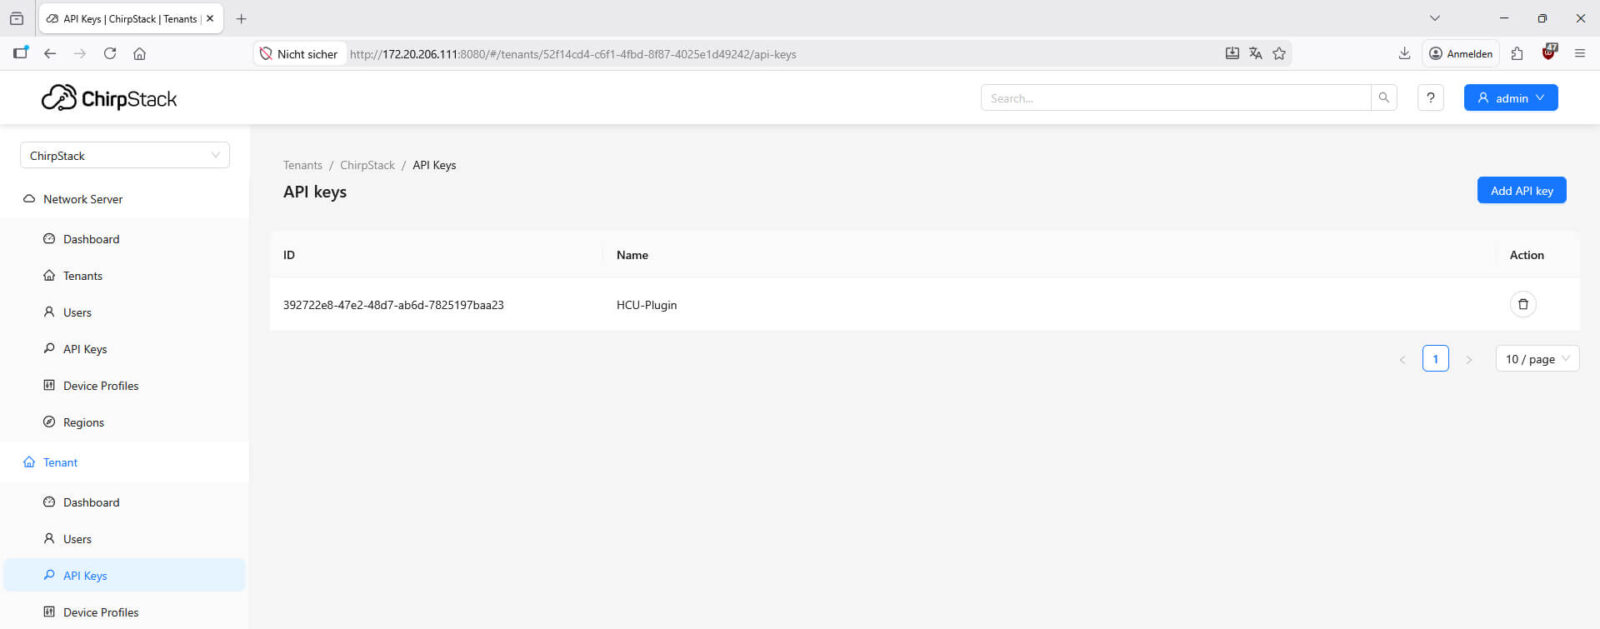Viewport: 1600px width, 629px height.
Task: Go to the browser home page
Action: click(x=140, y=54)
